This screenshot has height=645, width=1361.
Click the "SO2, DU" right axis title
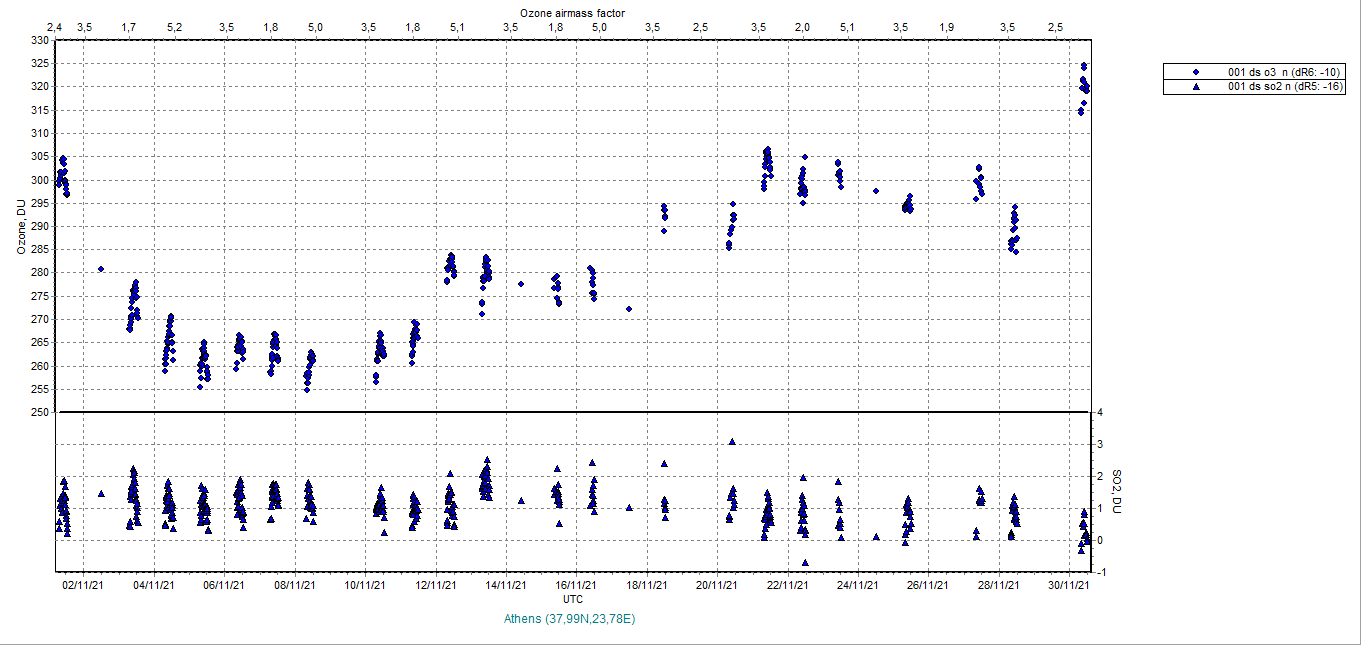[x=1118, y=491]
